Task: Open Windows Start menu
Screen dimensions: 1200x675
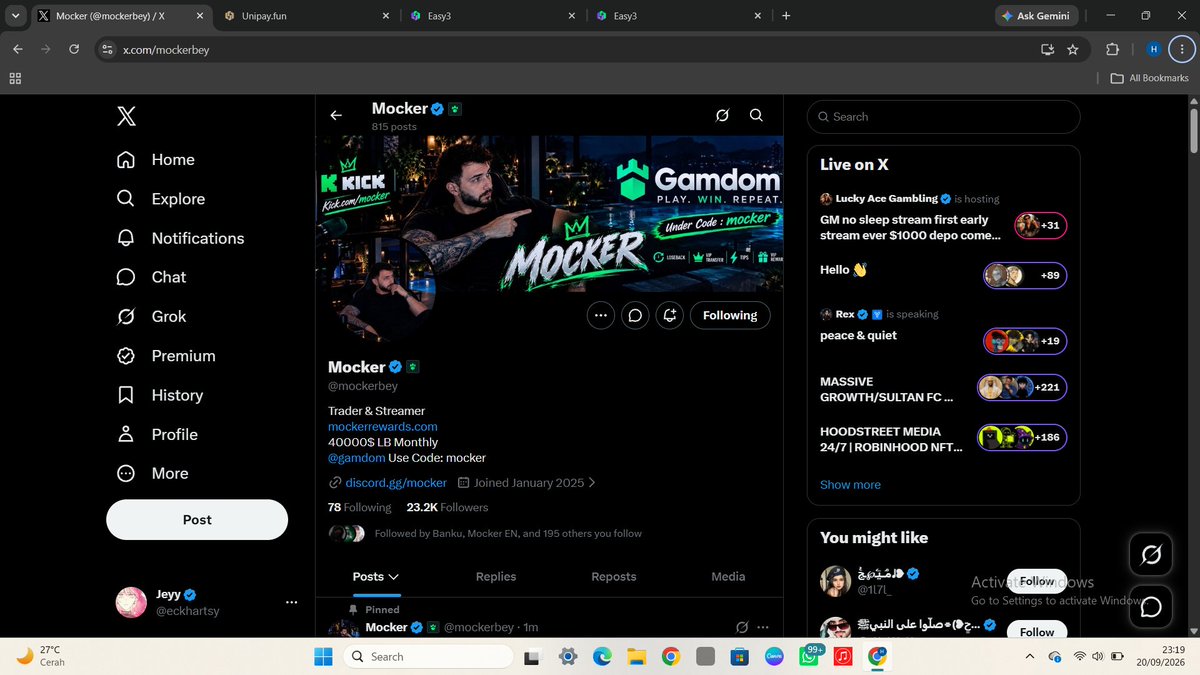Action: click(x=324, y=656)
